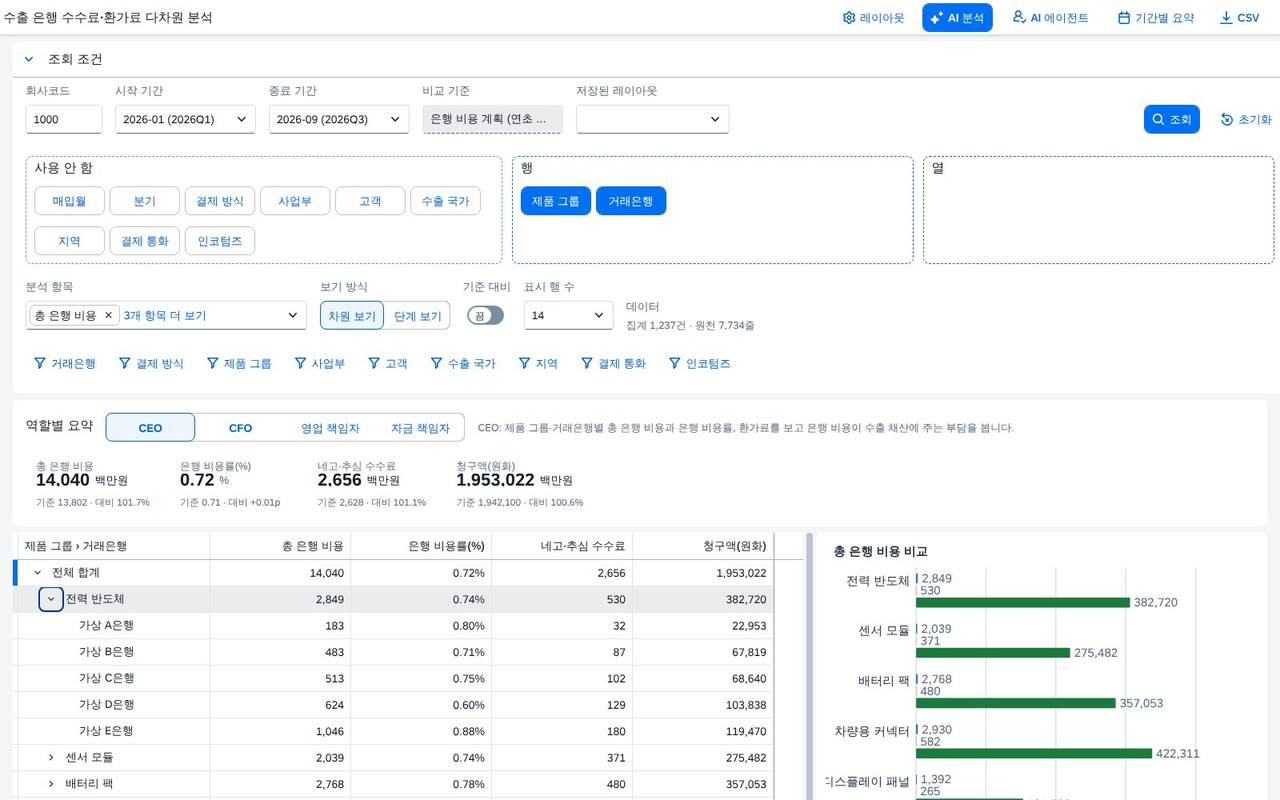Click the 전력 반도체 green bar
1280x800 pixels.
pos(1022,603)
